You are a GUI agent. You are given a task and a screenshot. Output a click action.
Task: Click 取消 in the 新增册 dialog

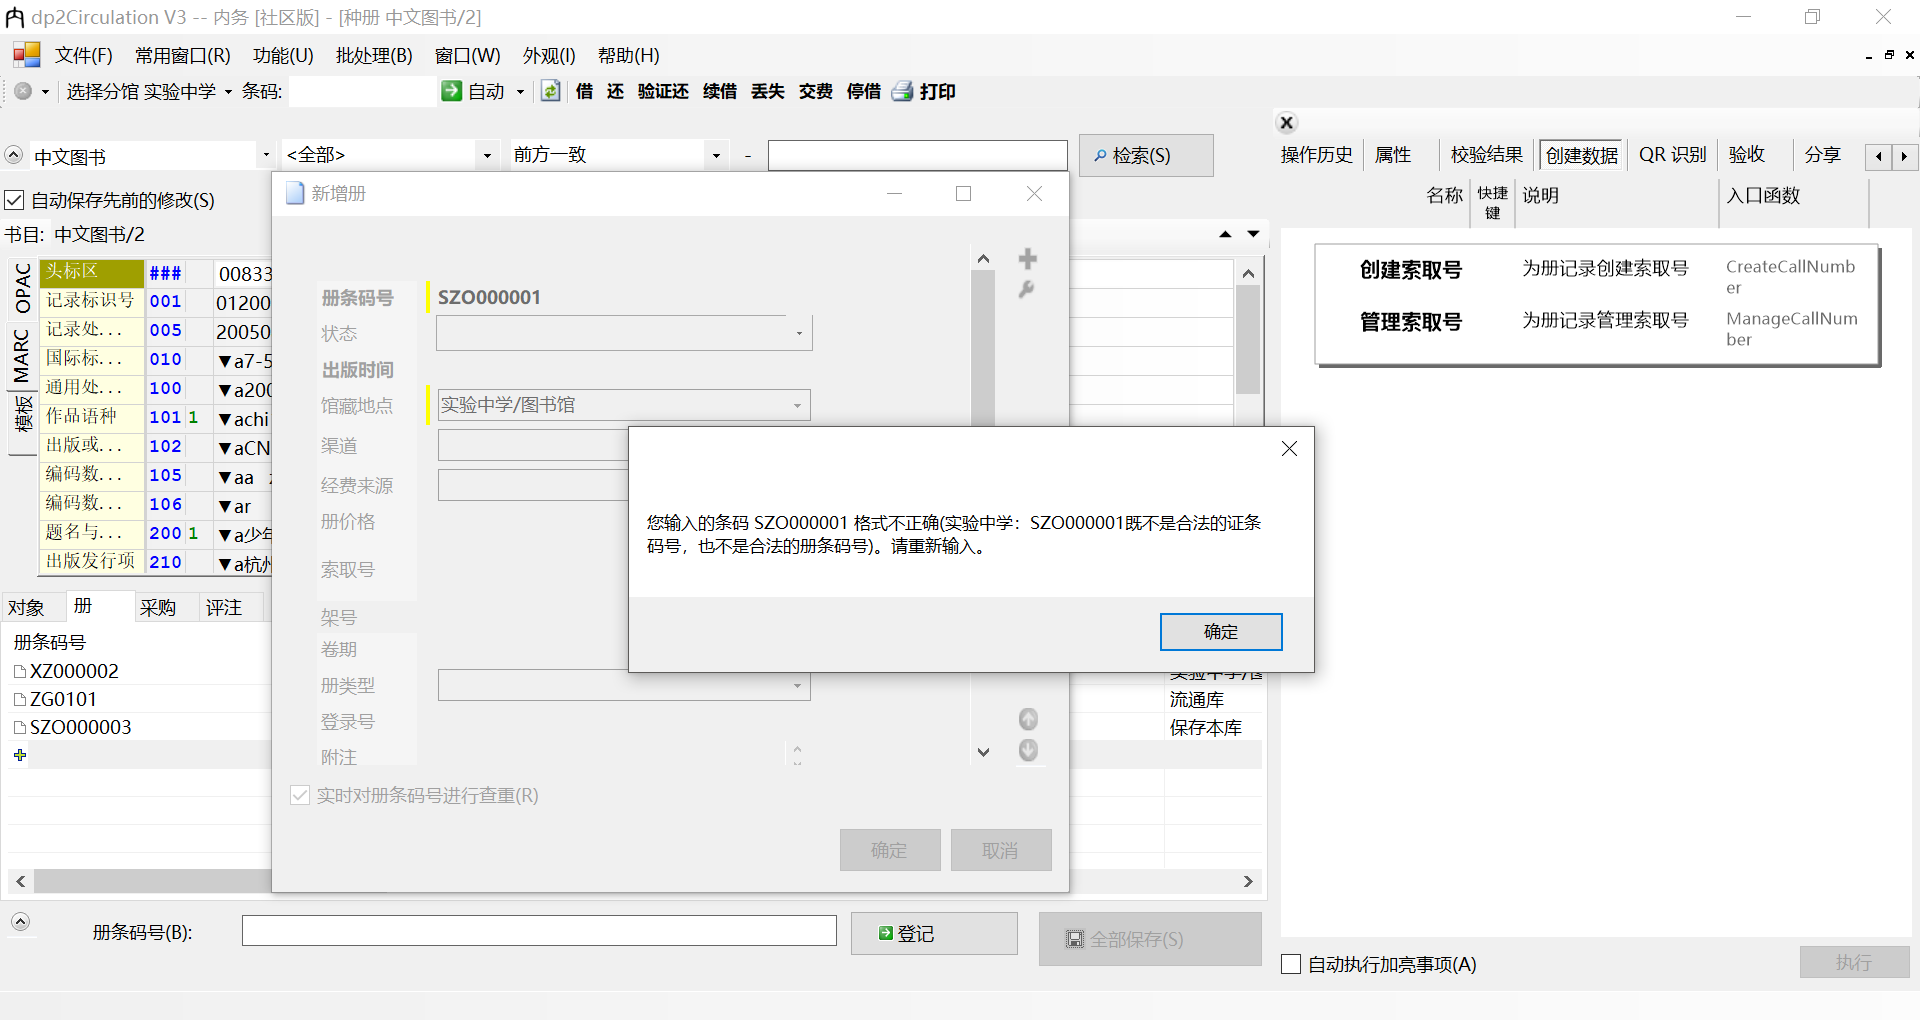(x=1000, y=850)
